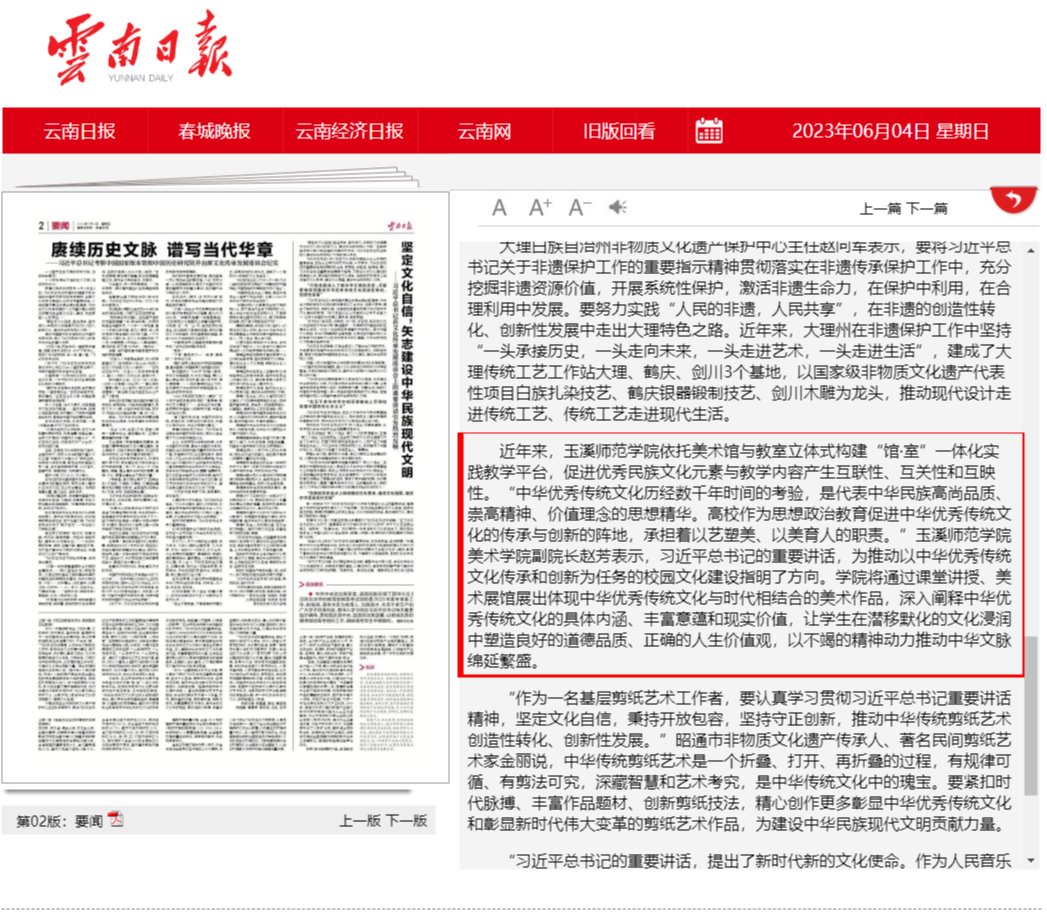This screenshot has width=1047, height=912.
Task: Click the article scrollbar up arrow
Action: (1031, 251)
